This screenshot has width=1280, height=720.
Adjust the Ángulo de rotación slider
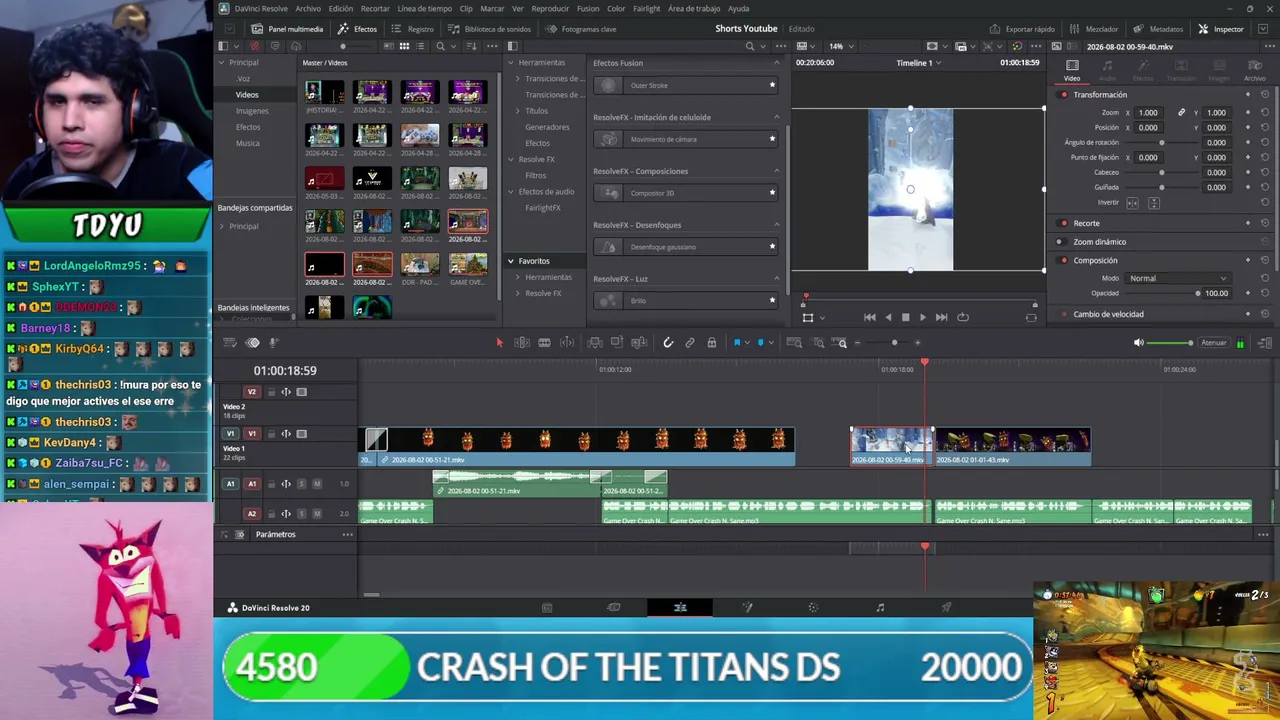click(x=1161, y=143)
